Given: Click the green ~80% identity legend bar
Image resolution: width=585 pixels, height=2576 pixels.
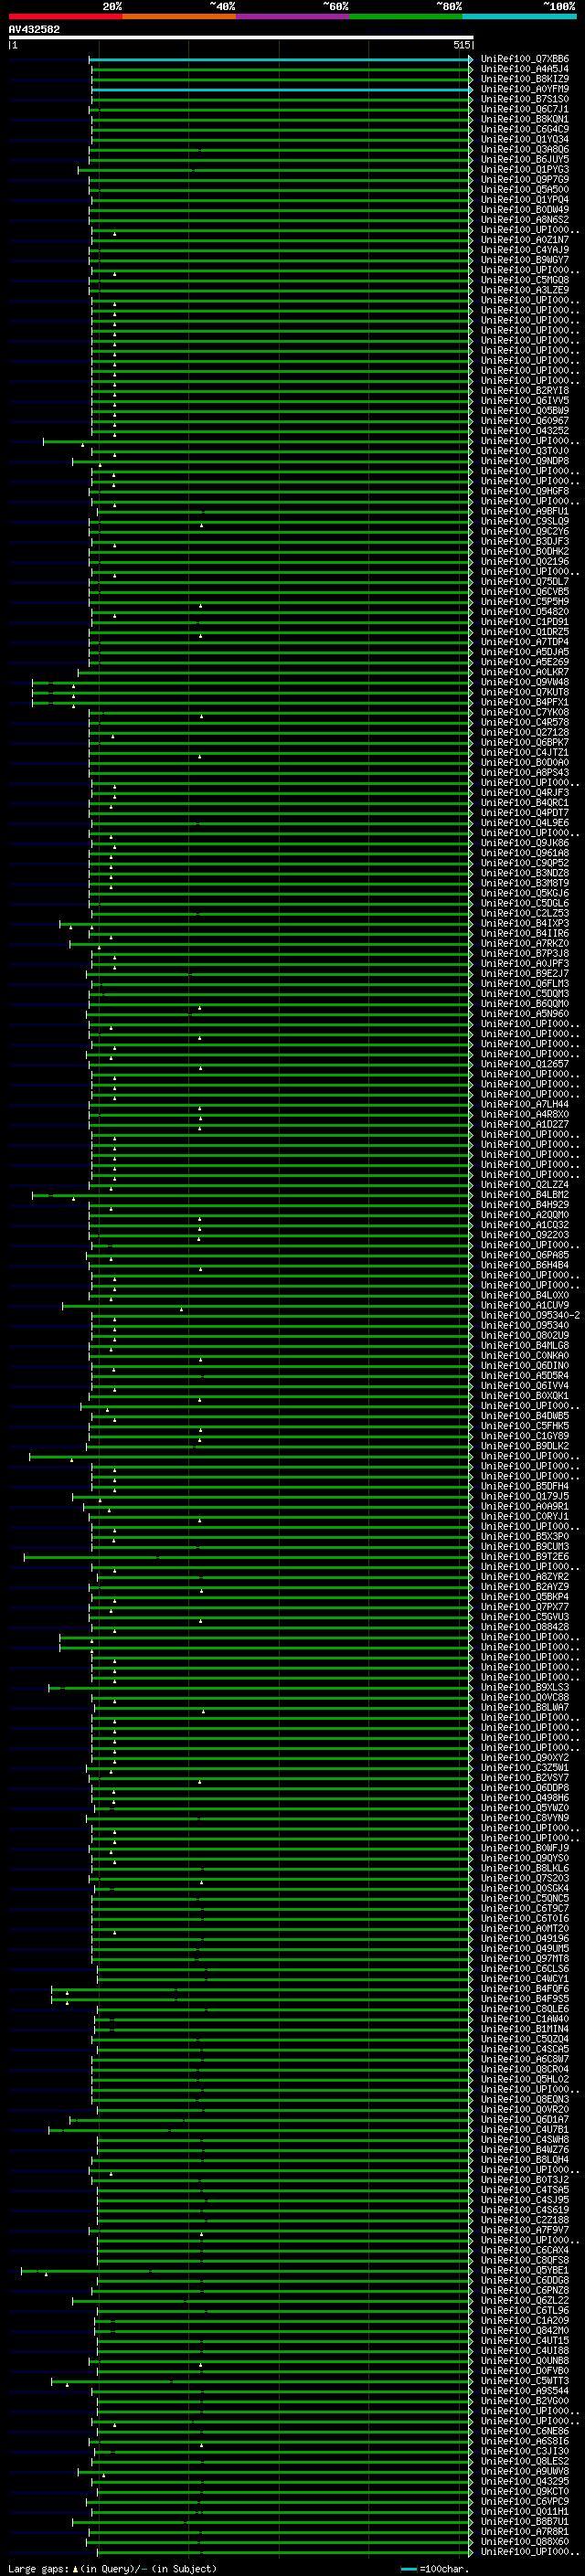Looking at the screenshot, I should [406, 17].
